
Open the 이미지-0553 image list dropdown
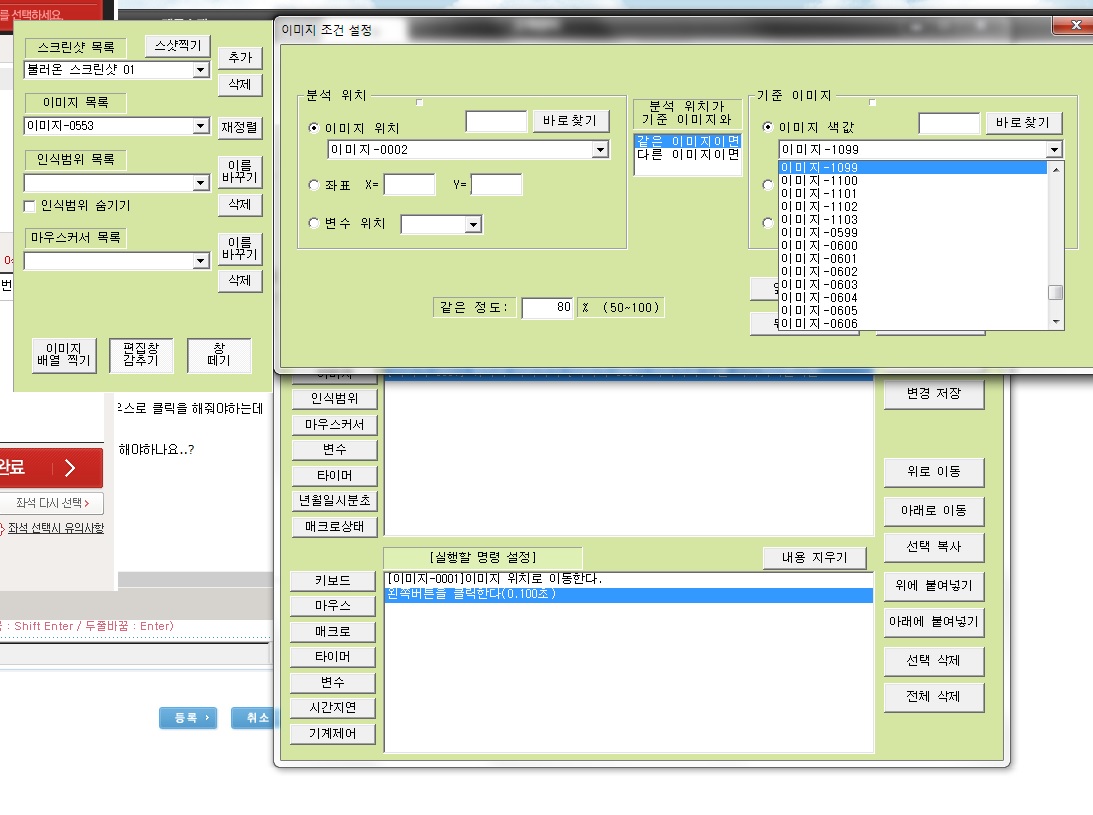(x=200, y=126)
